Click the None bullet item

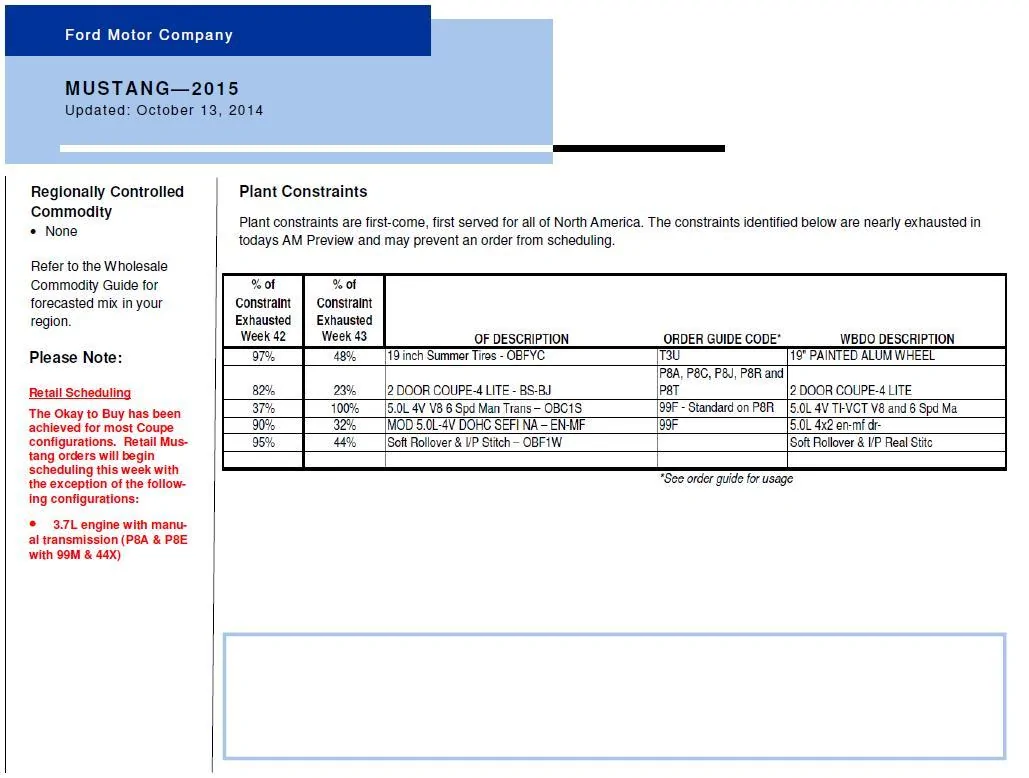pos(61,231)
